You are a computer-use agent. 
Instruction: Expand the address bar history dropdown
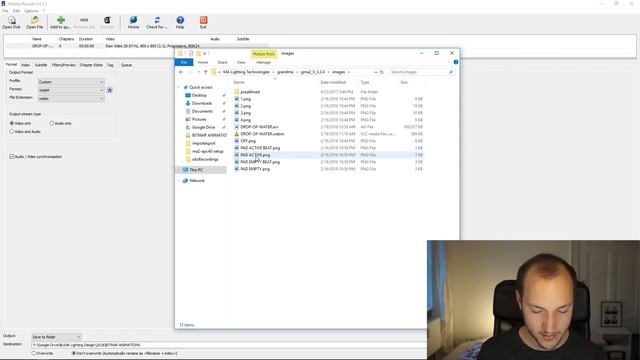coord(376,72)
